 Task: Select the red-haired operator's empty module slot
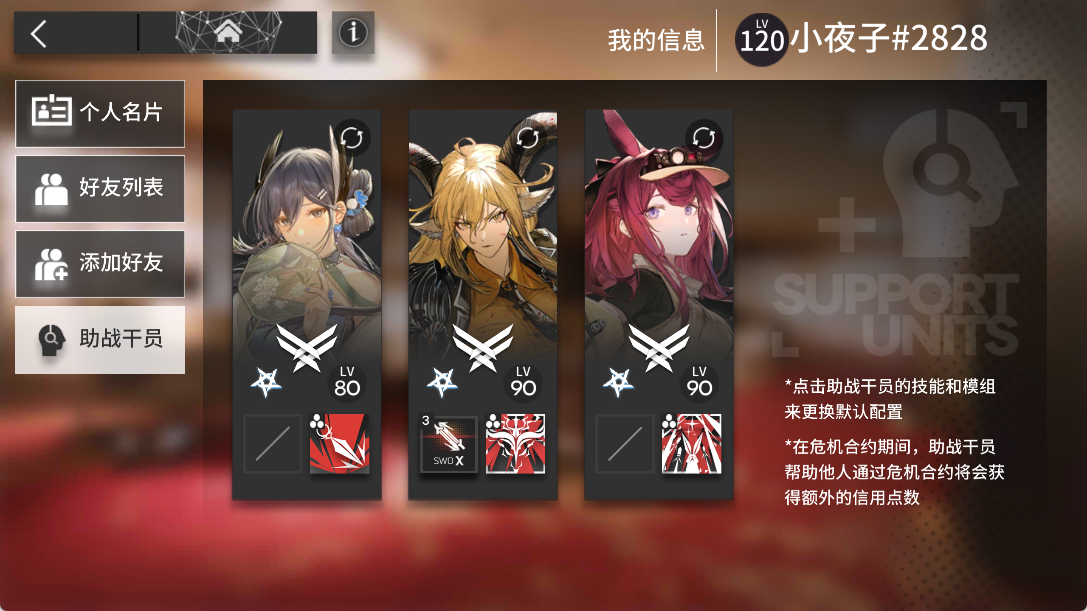(x=625, y=444)
